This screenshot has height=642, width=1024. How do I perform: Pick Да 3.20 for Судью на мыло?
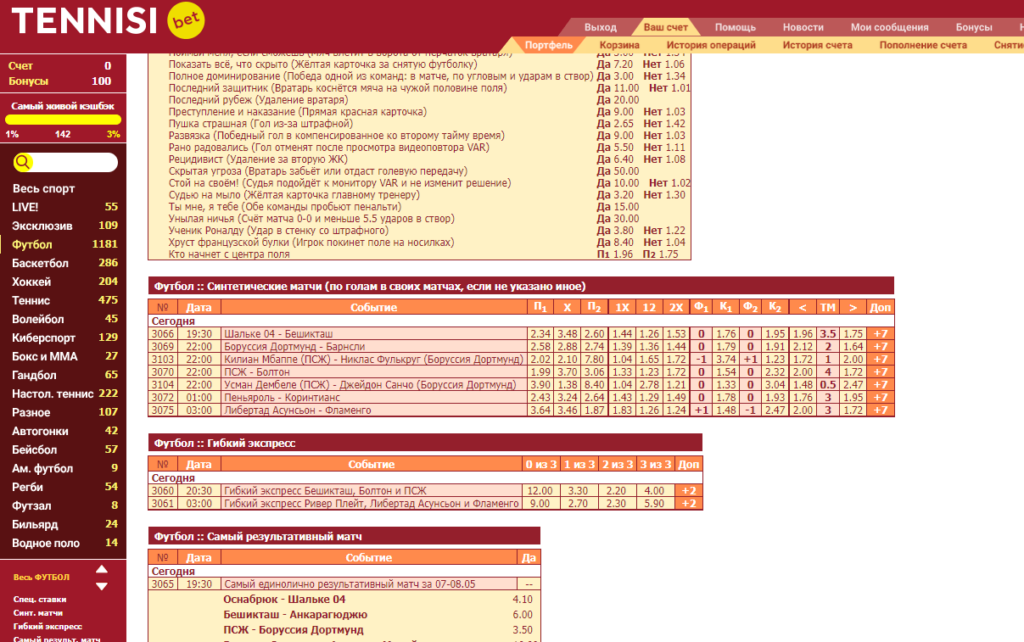(615, 195)
